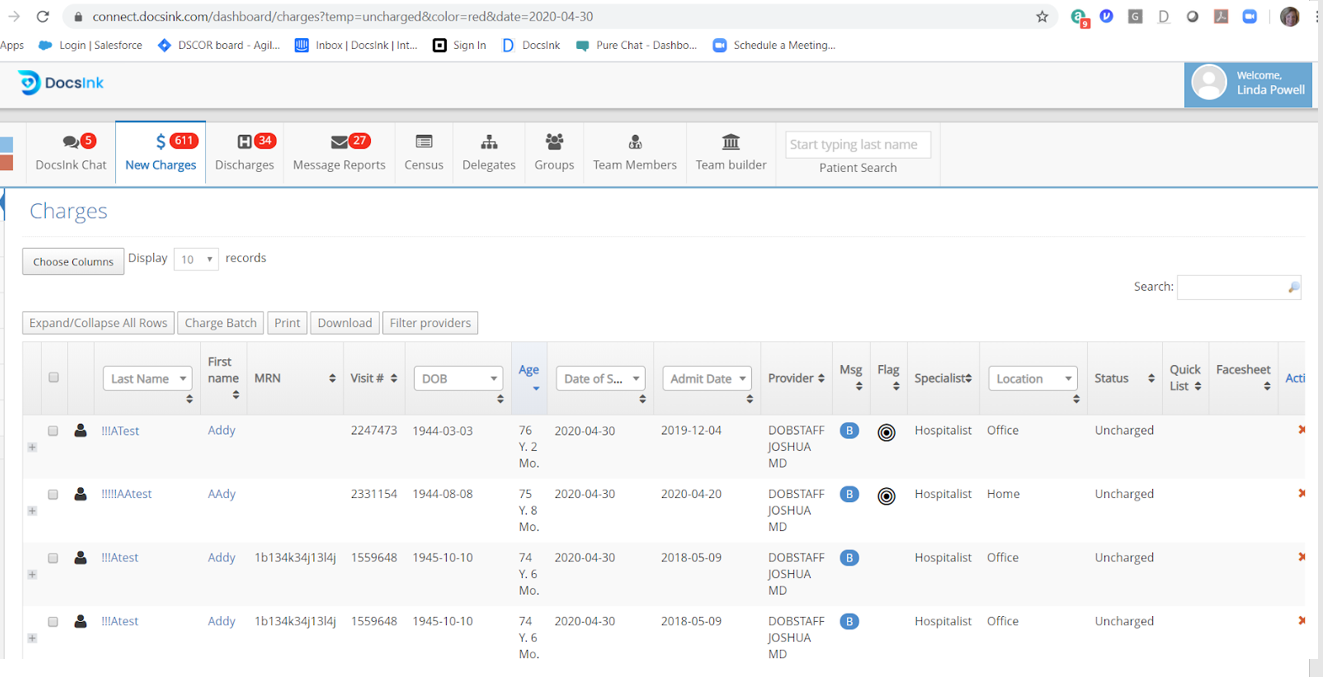Bookmark this page with star icon
The width and height of the screenshot is (1323, 677).
pyautogui.click(x=1042, y=17)
